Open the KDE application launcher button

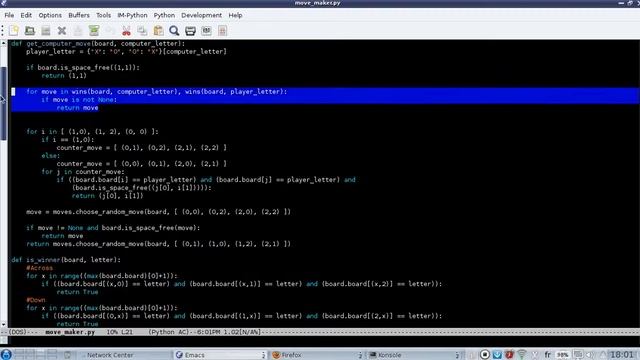tap(6, 354)
